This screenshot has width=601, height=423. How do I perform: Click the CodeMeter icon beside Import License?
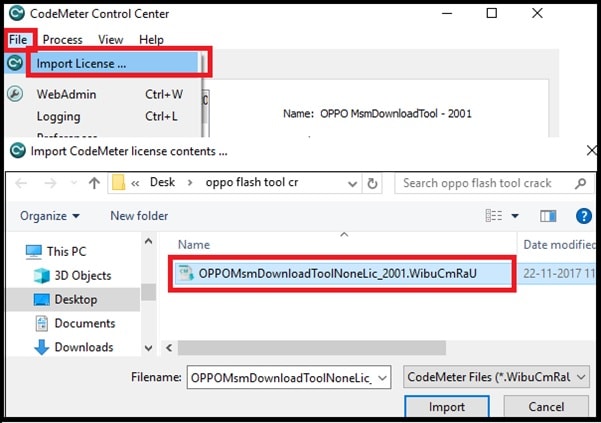tap(15, 63)
